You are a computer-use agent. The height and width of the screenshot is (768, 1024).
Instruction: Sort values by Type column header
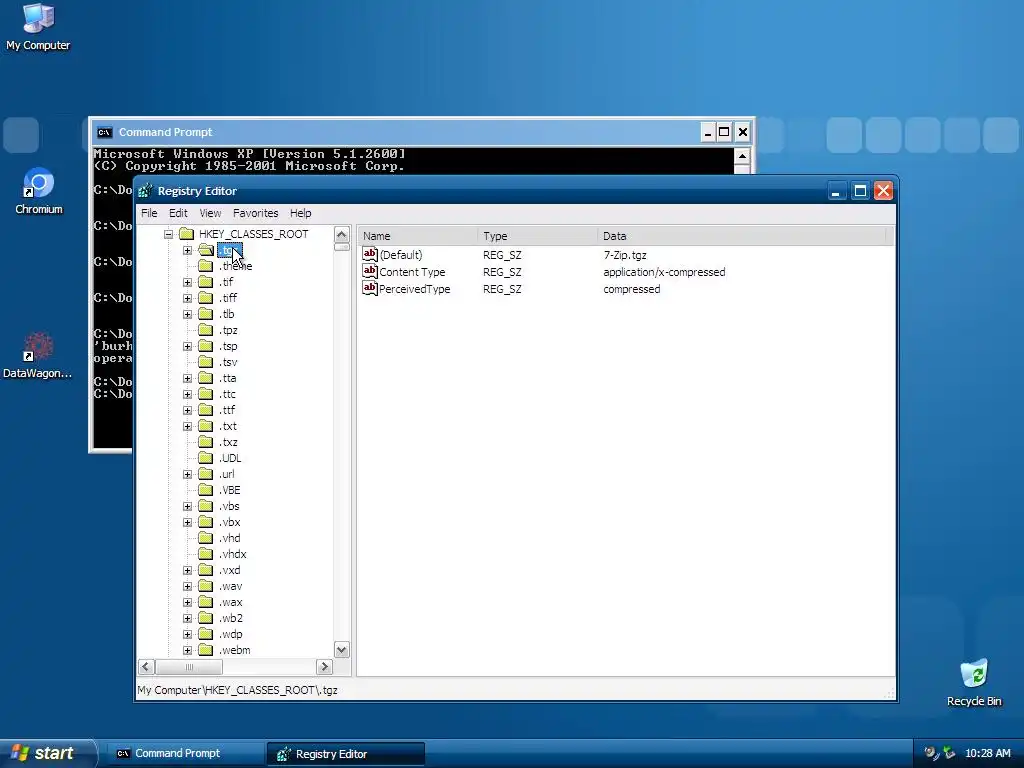click(537, 236)
